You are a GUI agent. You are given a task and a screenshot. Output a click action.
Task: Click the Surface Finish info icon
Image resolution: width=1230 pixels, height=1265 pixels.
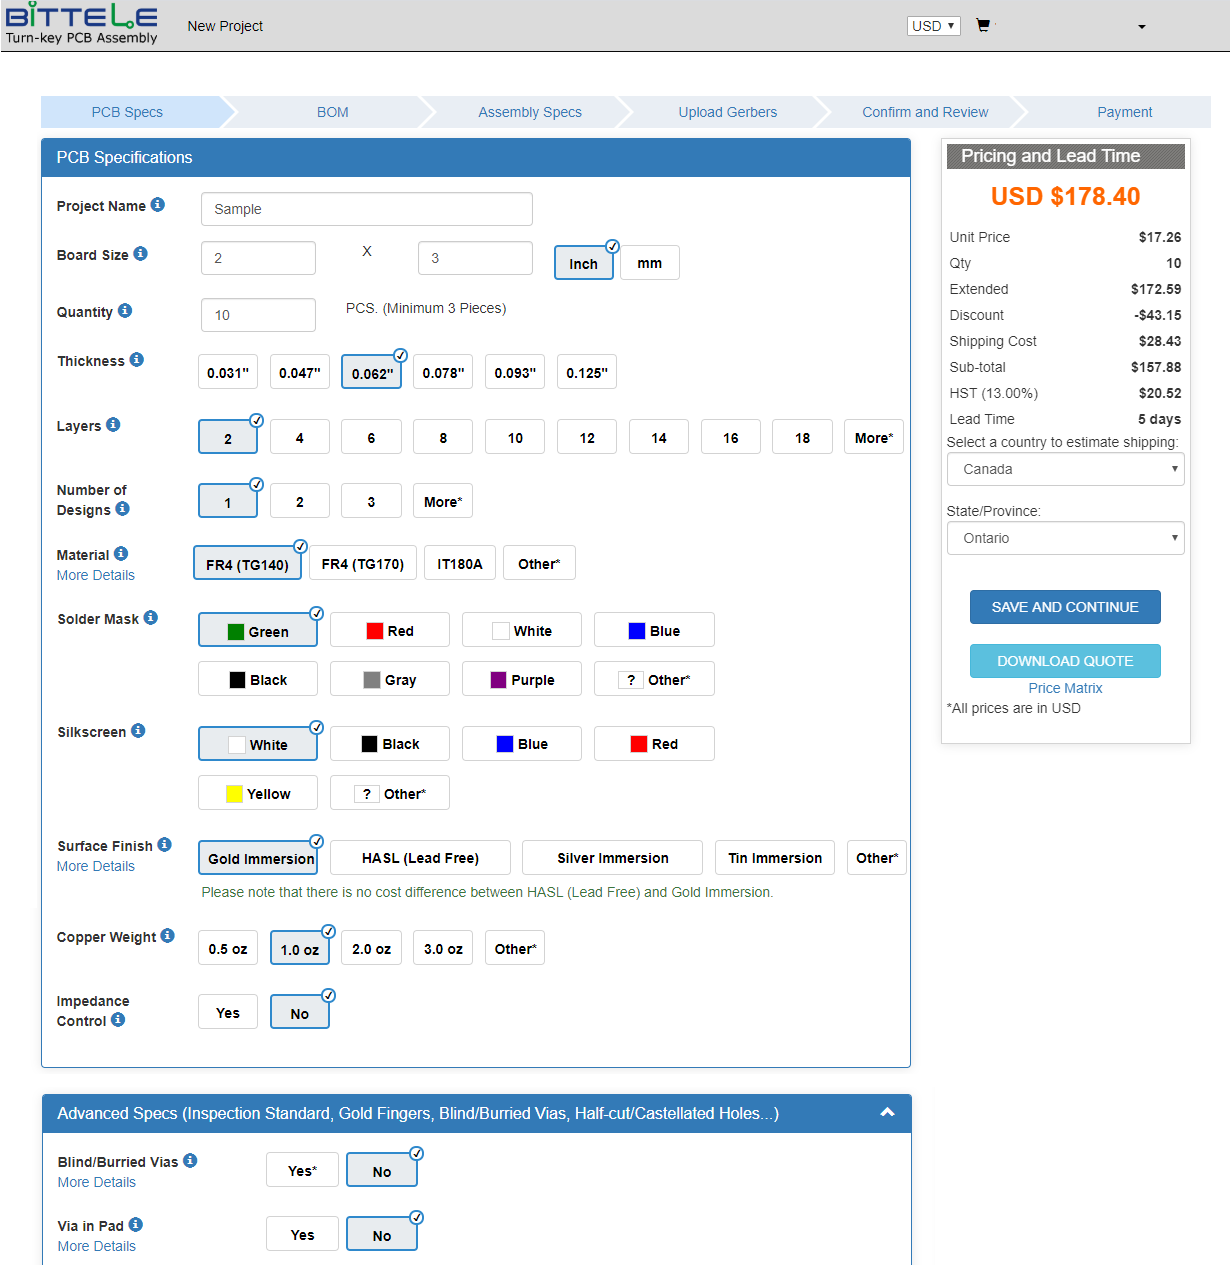(x=165, y=845)
